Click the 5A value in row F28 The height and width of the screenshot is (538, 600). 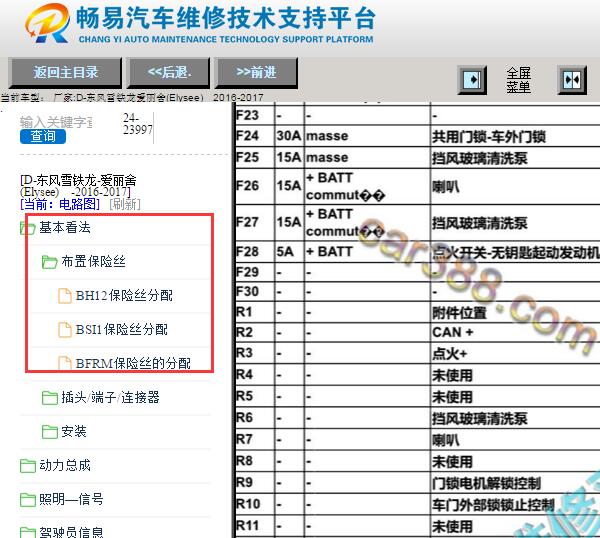(x=285, y=252)
